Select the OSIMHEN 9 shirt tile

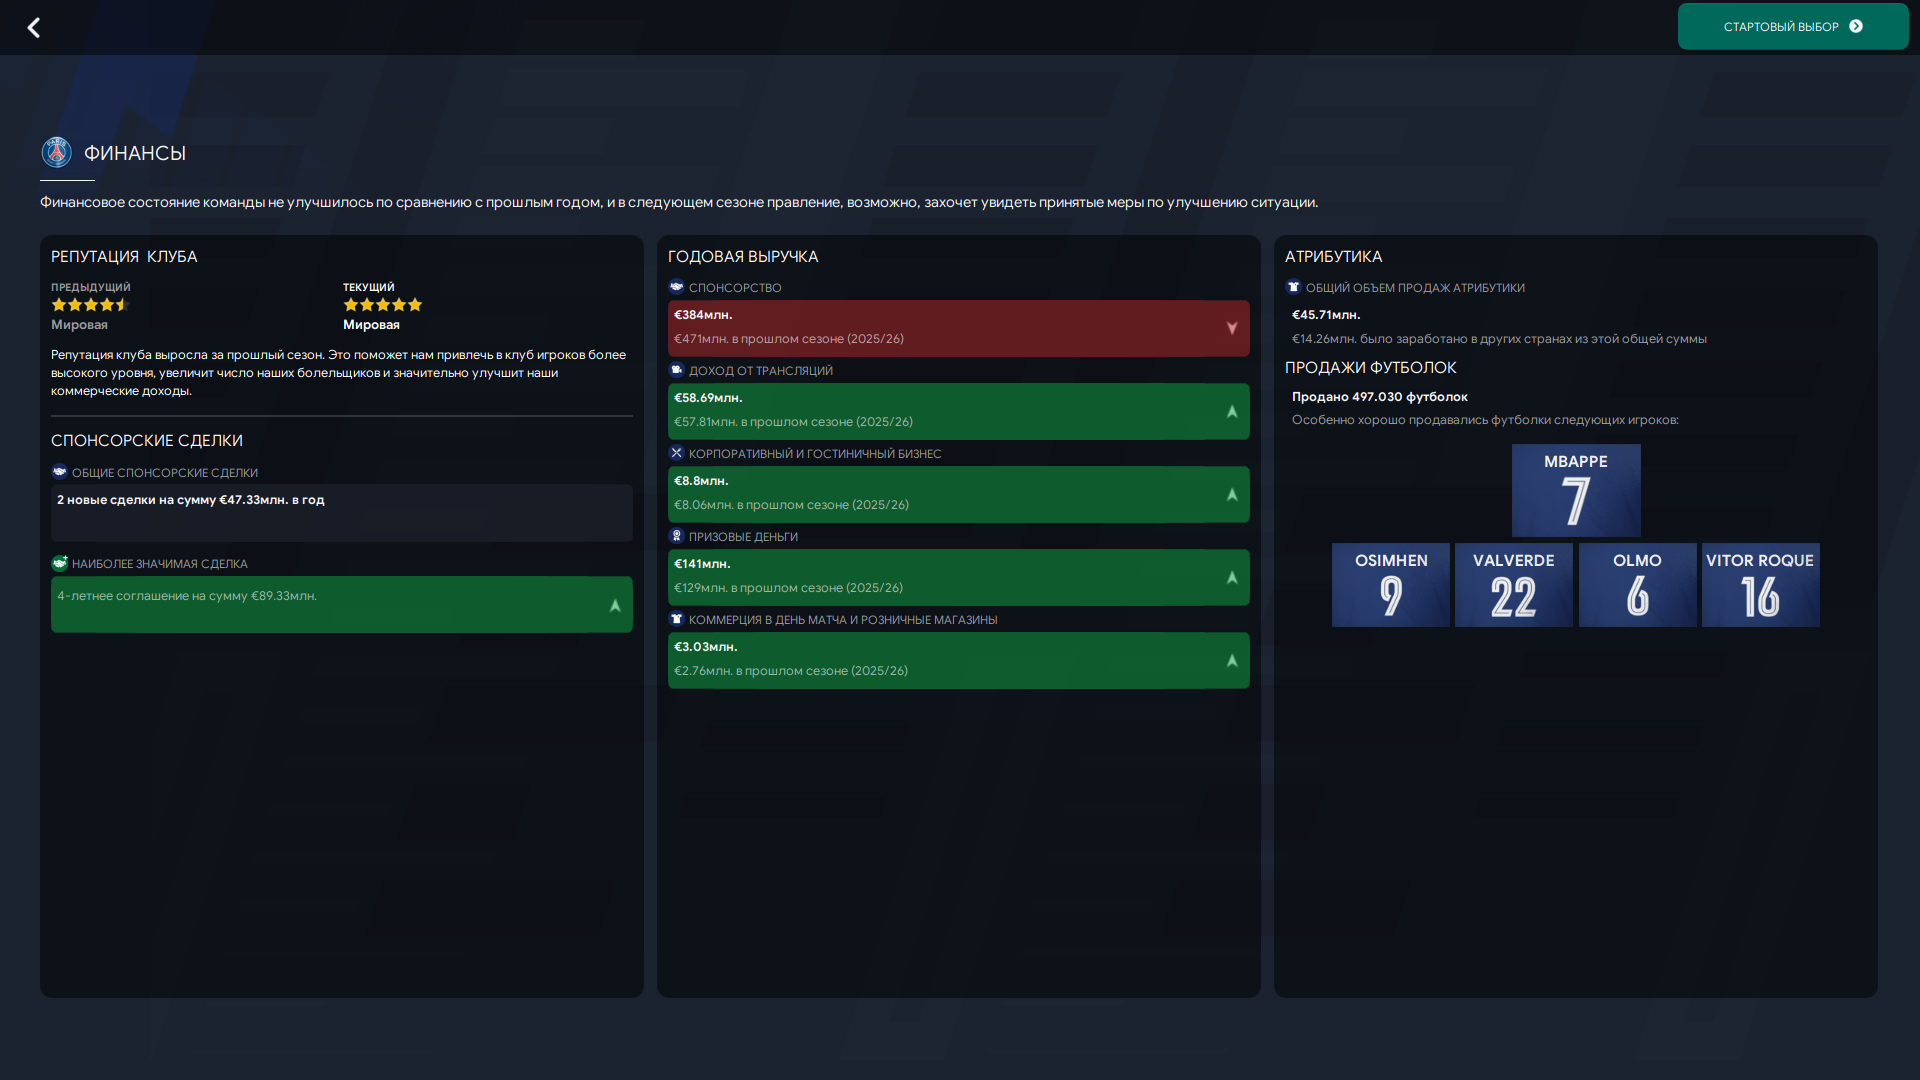pyautogui.click(x=1391, y=585)
